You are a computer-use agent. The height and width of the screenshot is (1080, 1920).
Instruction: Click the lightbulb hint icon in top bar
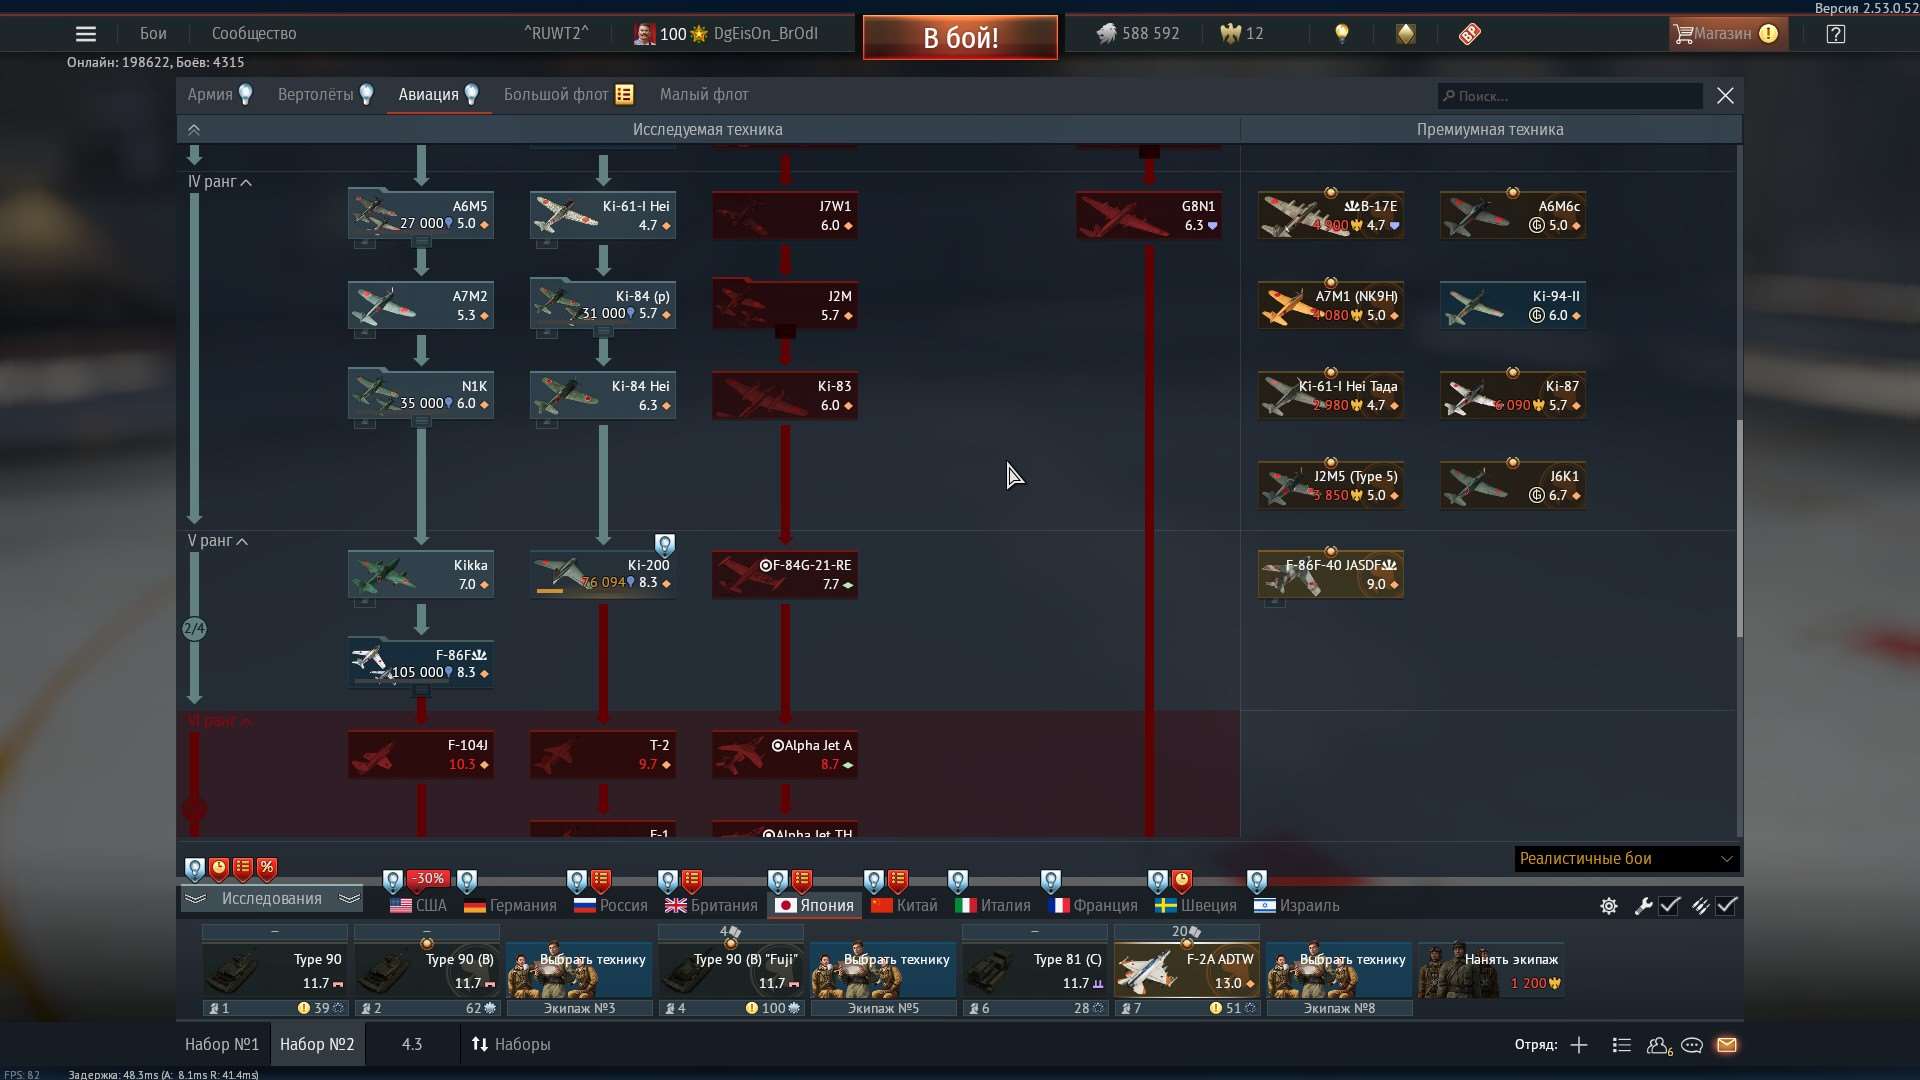[1341, 33]
